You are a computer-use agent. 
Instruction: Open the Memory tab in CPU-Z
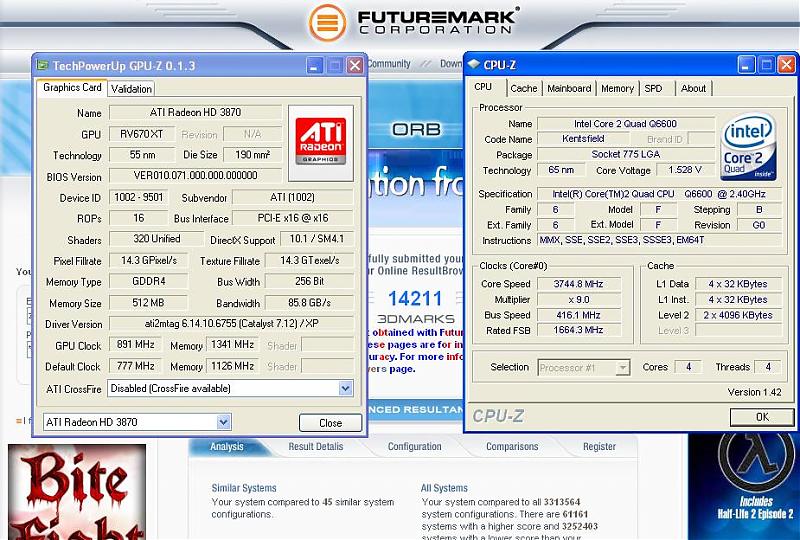point(617,88)
